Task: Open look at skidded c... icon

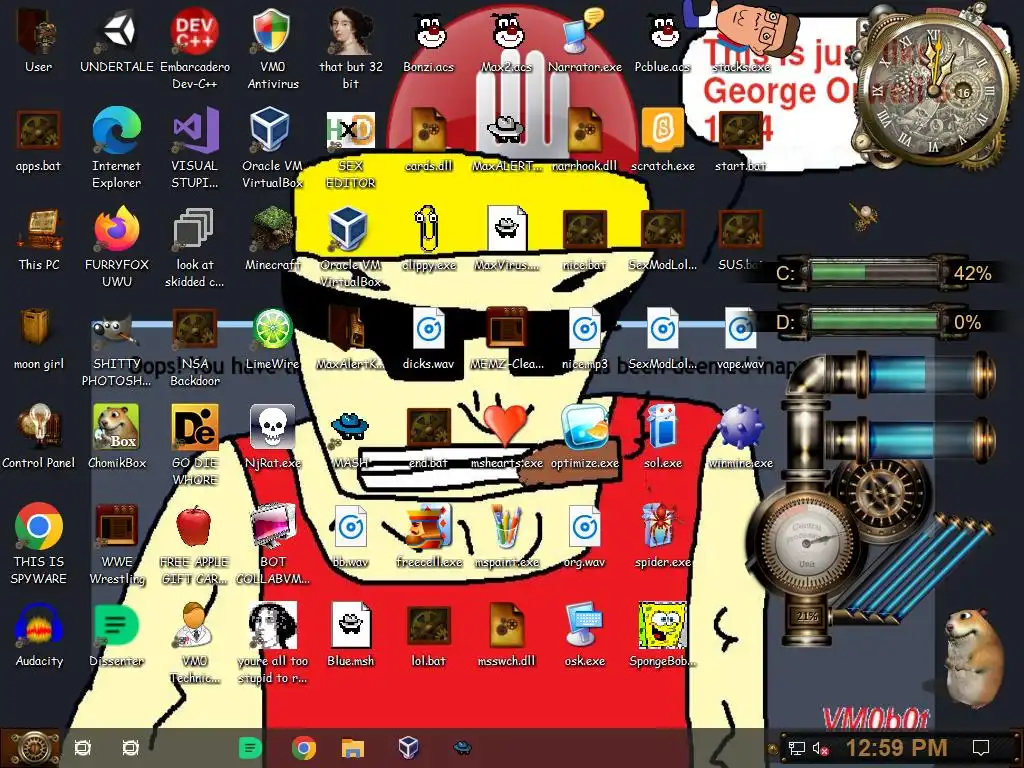Action: pyautogui.click(x=194, y=230)
